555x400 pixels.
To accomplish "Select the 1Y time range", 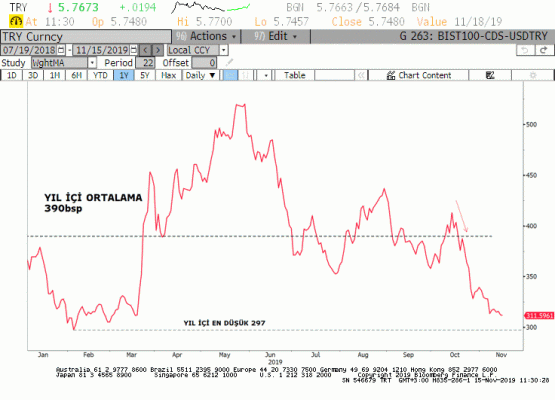I will [124, 75].
